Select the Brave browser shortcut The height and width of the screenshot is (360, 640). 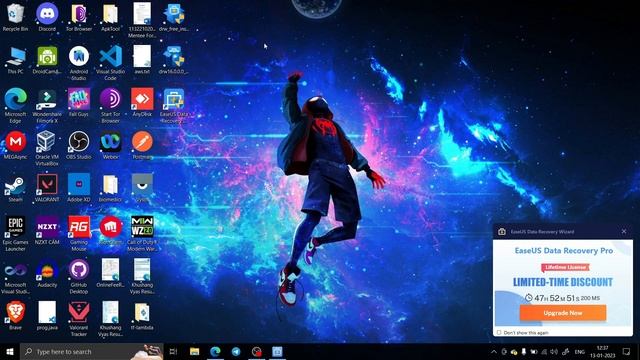[15, 316]
